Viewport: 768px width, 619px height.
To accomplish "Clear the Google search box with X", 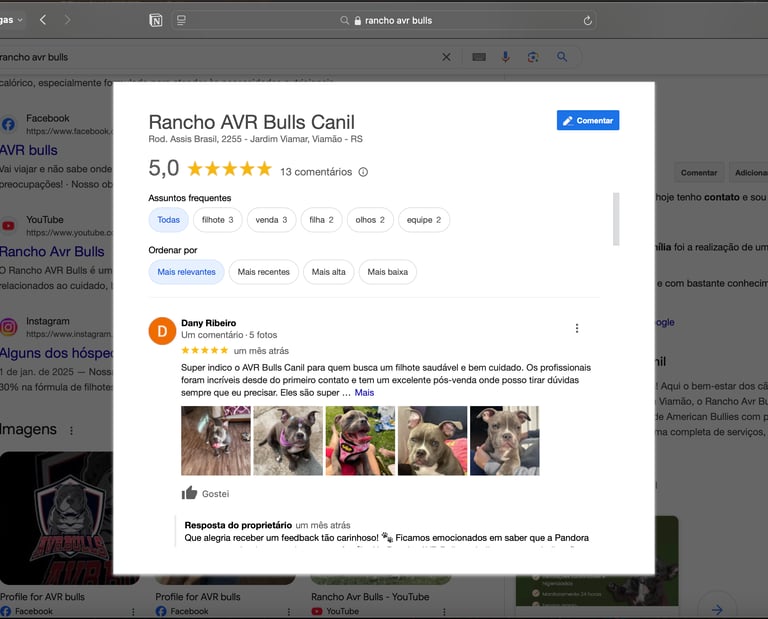I will coord(446,57).
